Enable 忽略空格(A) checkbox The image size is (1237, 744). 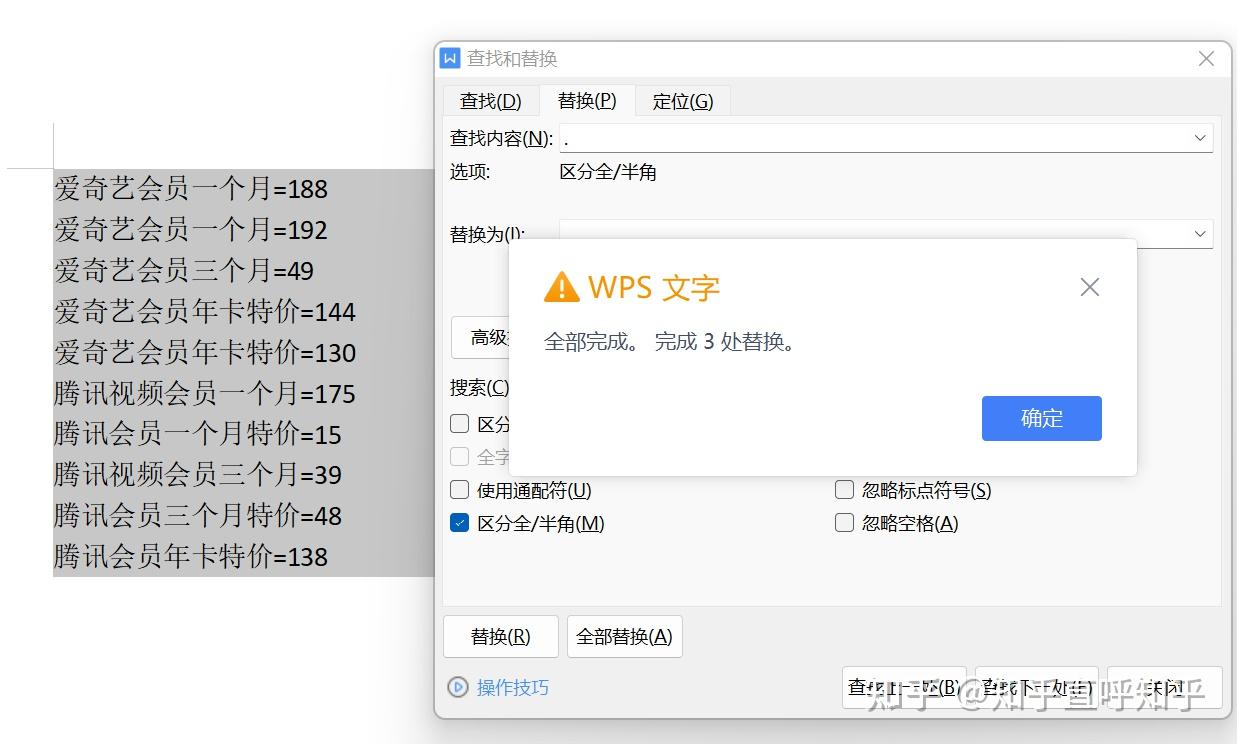[x=845, y=523]
